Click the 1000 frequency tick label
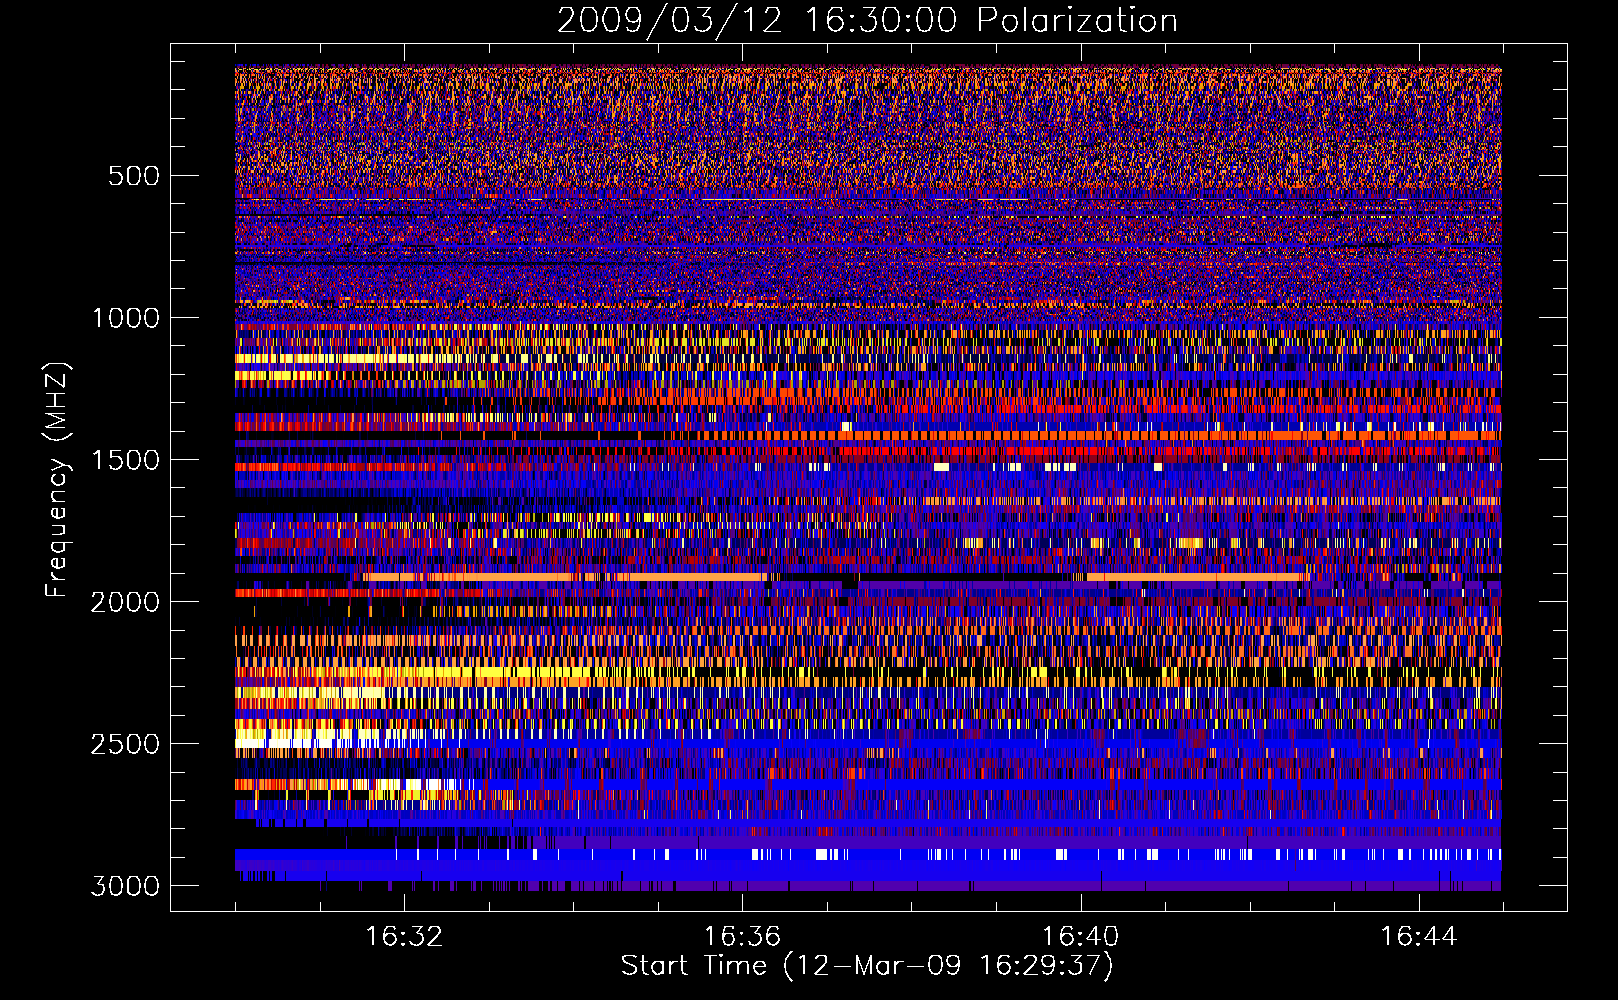Image resolution: width=1618 pixels, height=1000 pixels. [x=125, y=318]
